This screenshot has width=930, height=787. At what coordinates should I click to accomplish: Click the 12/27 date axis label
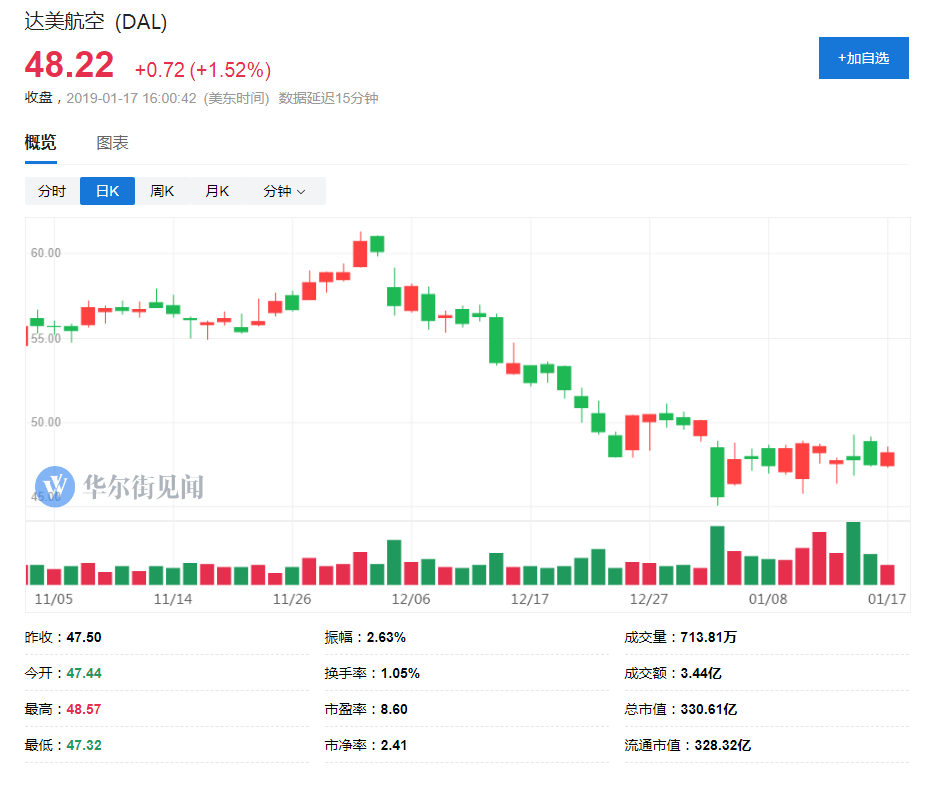649,599
